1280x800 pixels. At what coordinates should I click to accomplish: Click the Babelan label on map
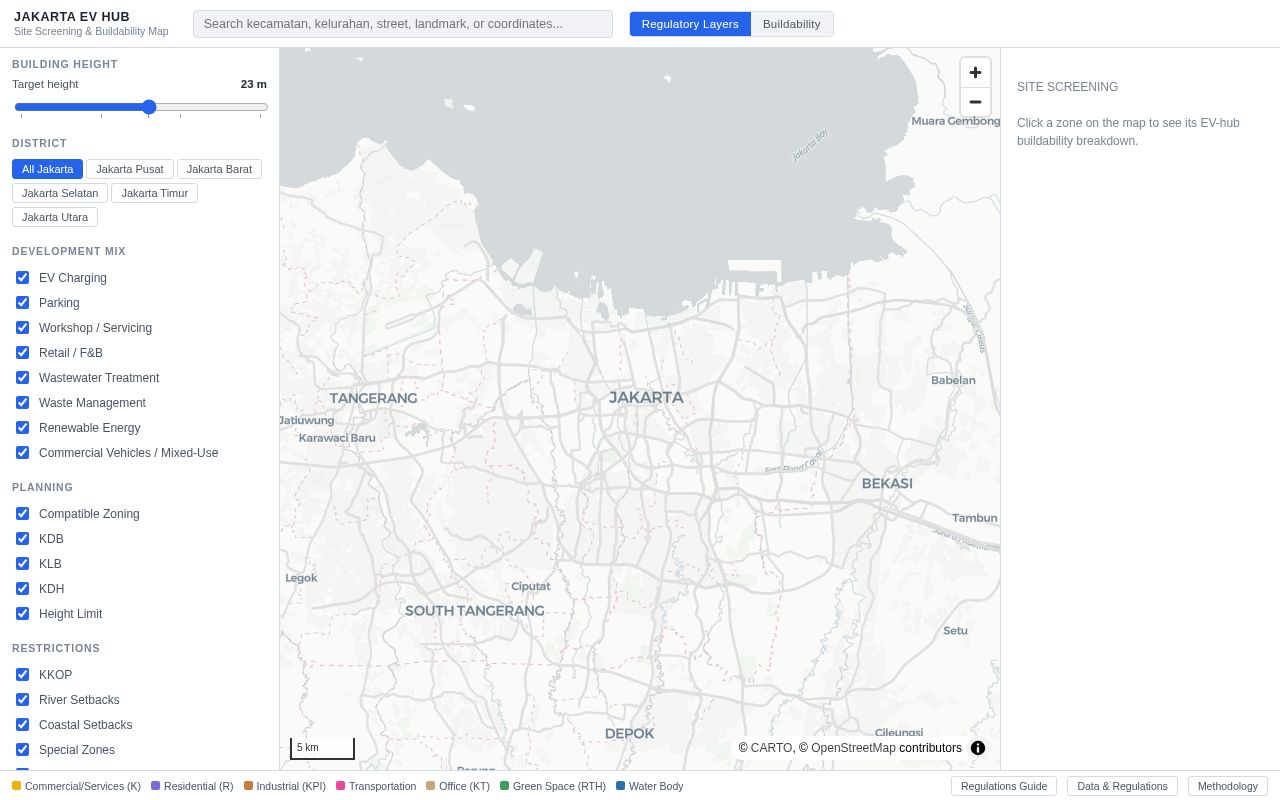coord(953,380)
